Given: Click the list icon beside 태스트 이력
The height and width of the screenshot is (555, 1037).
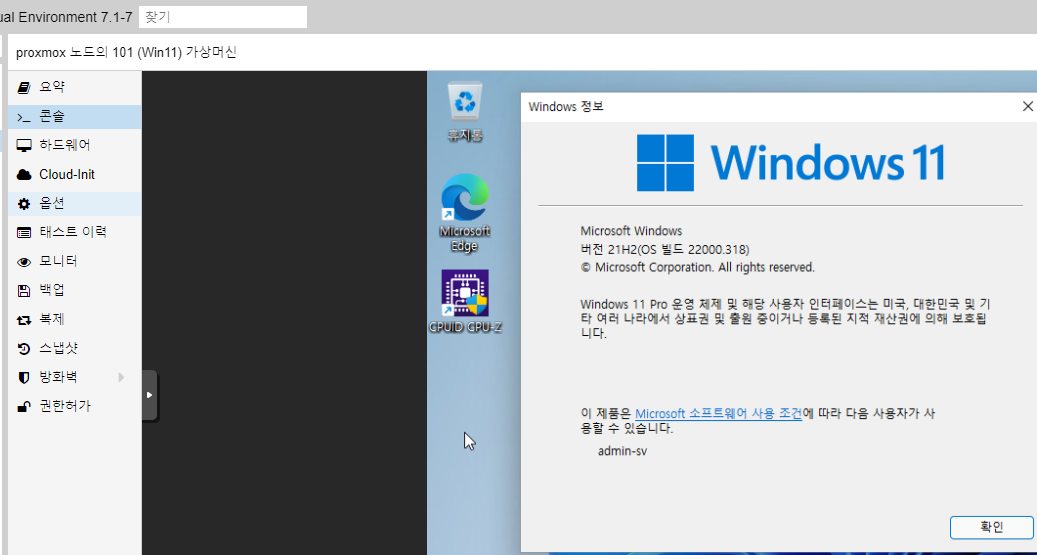Looking at the screenshot, I should click(x=24, y=232).
